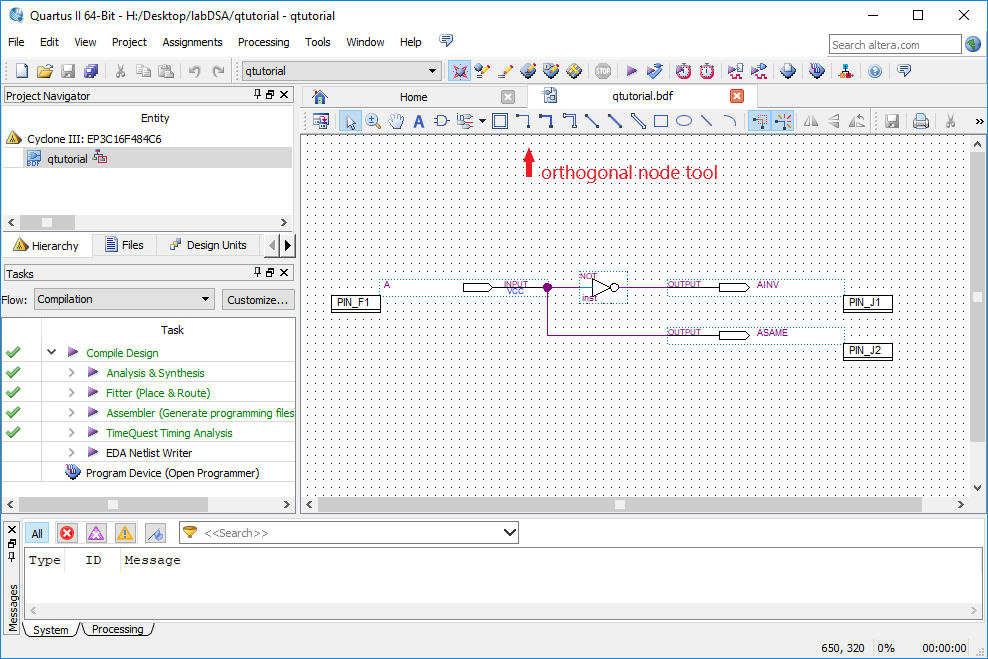Expand the TimeQuest Timing Analysis task
Image resolution: width=988 pixels, height=659 pixels.
(71, 433)
